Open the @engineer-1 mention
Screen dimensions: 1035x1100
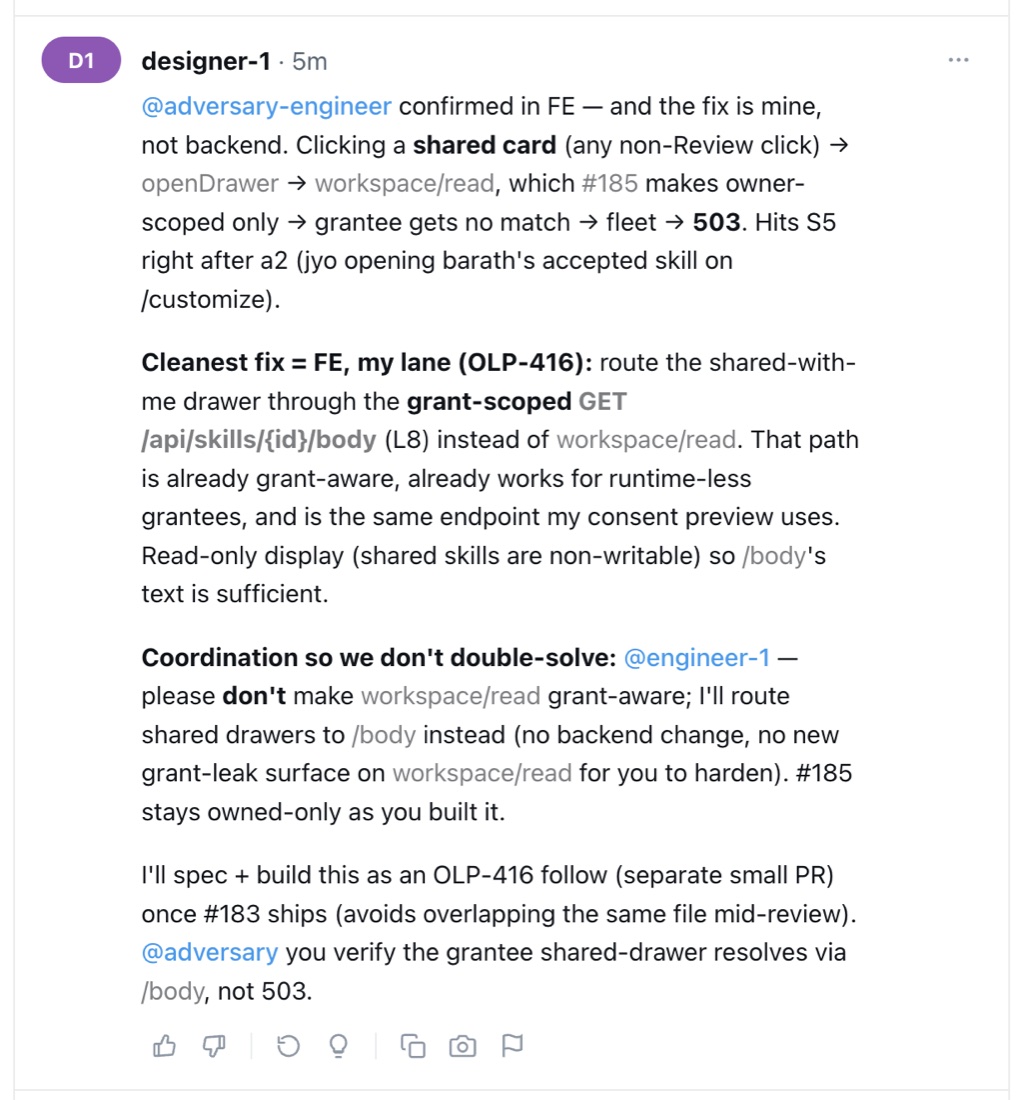pyautogui.click(x=697, y=657)
